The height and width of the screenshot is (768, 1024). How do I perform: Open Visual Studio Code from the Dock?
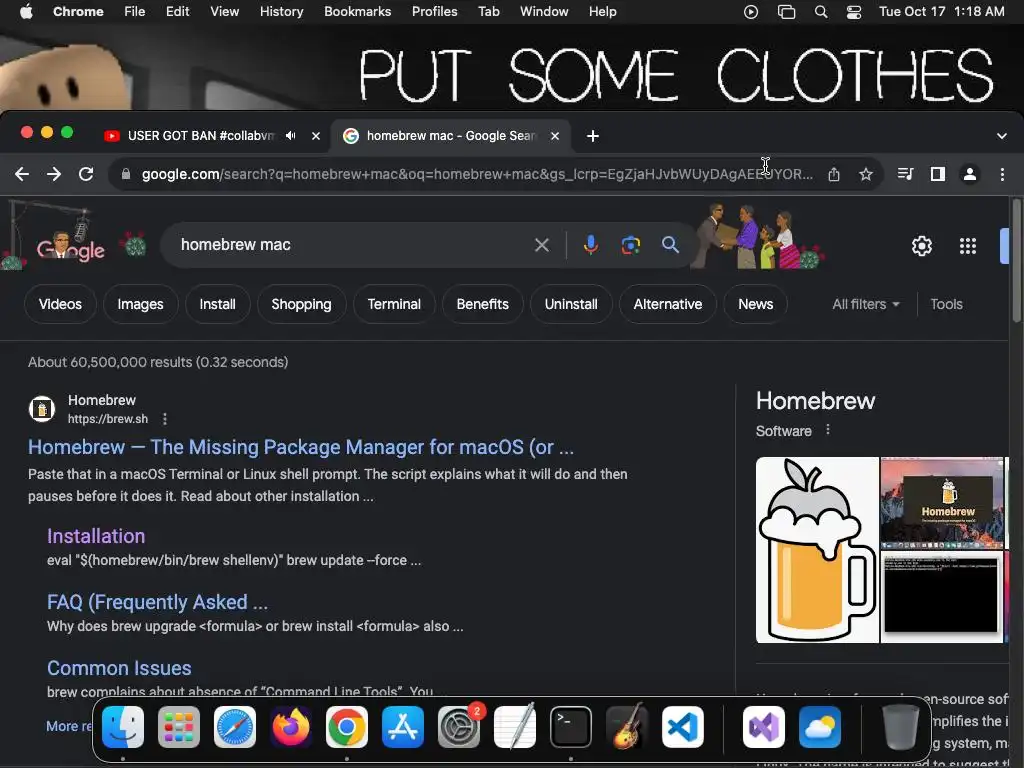683,727
